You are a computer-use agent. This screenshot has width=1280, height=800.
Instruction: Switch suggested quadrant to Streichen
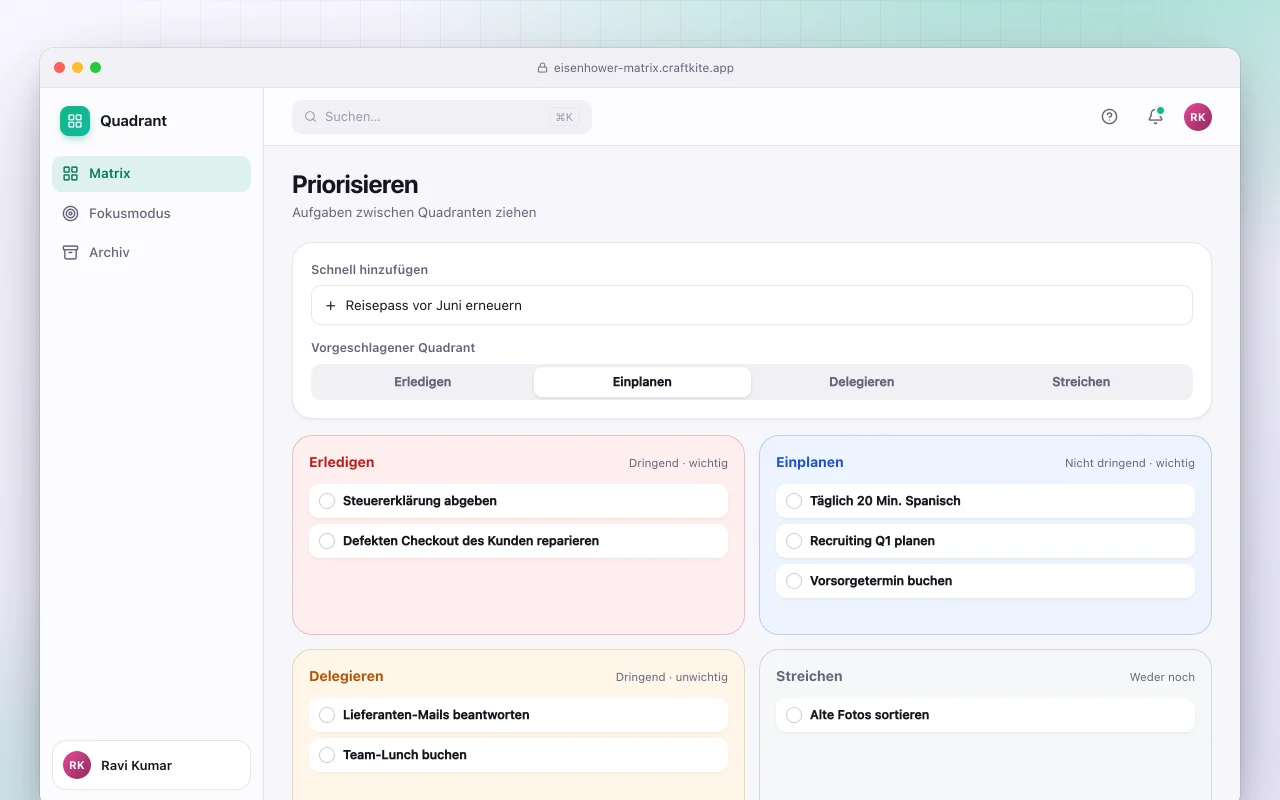(x=1081, y=382)
